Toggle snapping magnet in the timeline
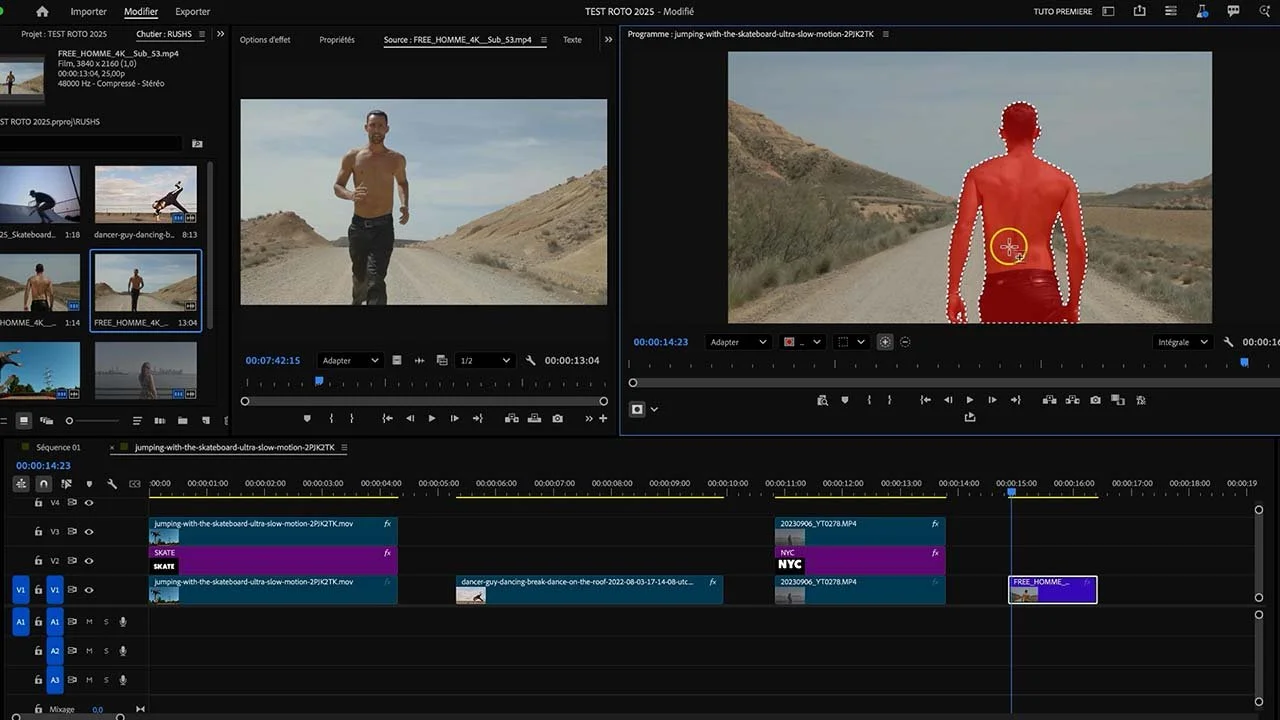The height and width of the screenshot is (720, 1280). click(x=43, y=484)
